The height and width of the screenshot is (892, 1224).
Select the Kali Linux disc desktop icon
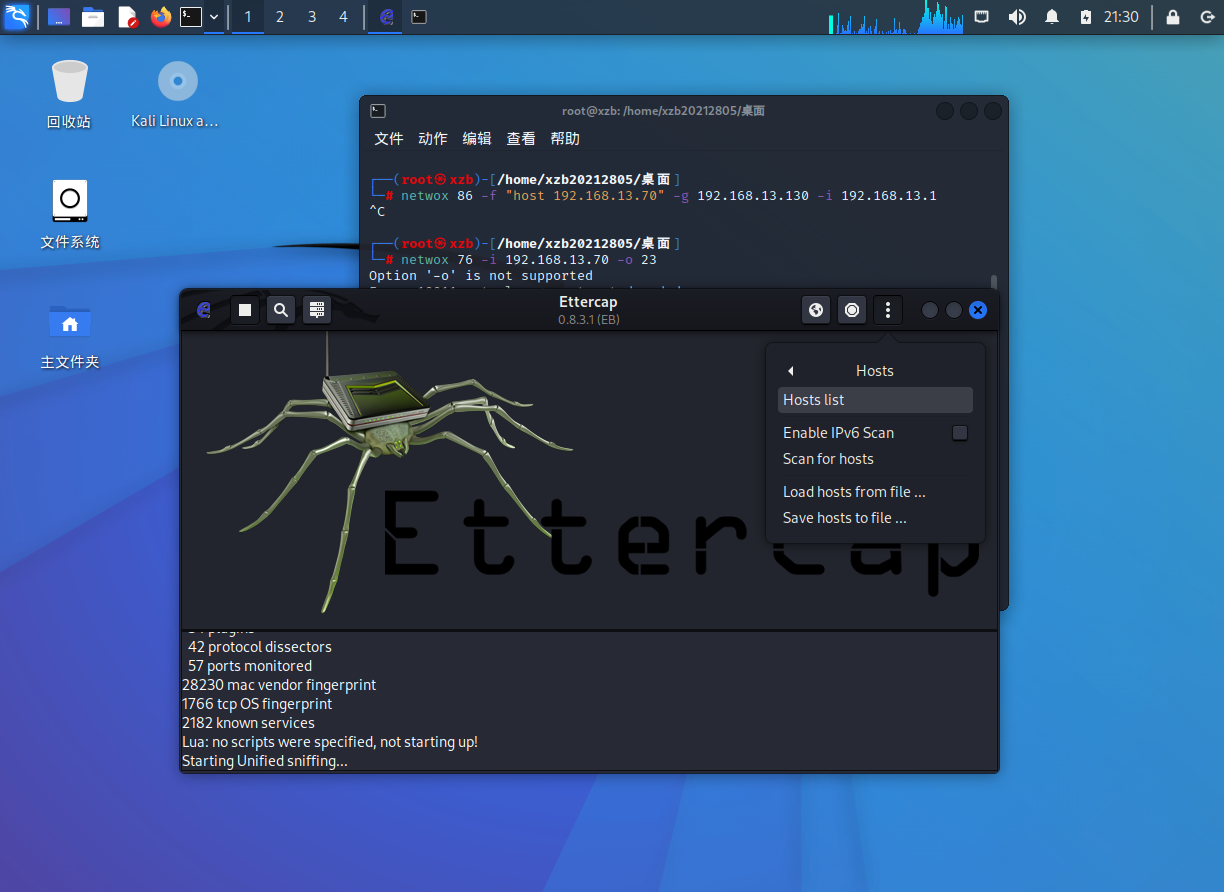[x=177, y=94]
